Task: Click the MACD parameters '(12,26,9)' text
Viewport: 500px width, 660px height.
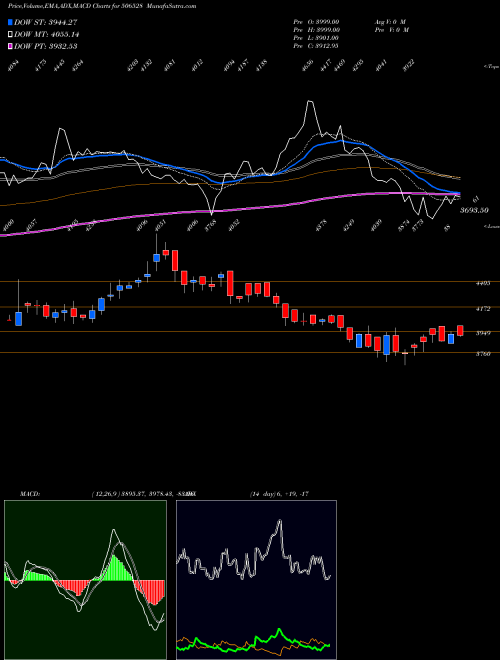Action: coord(105,493)
